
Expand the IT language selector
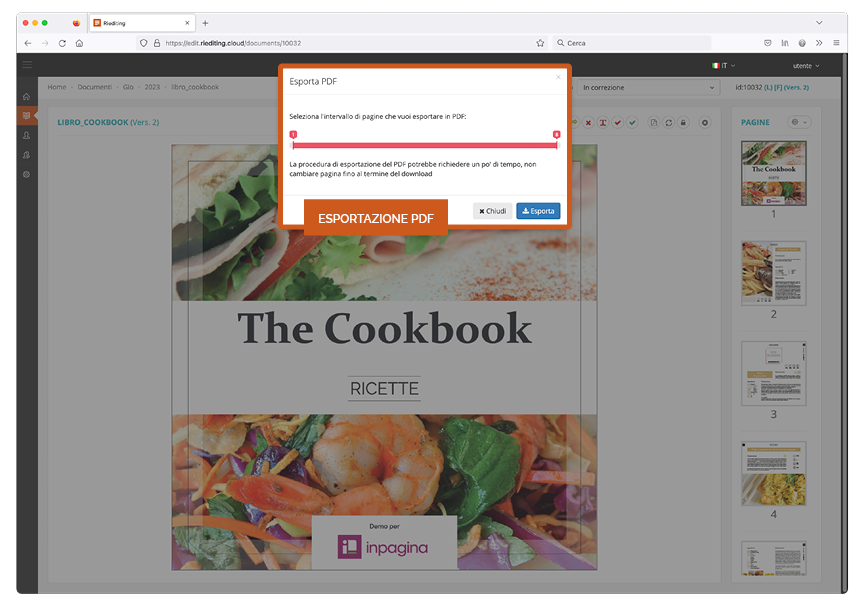pyautogui.click(x=721, y=65)
